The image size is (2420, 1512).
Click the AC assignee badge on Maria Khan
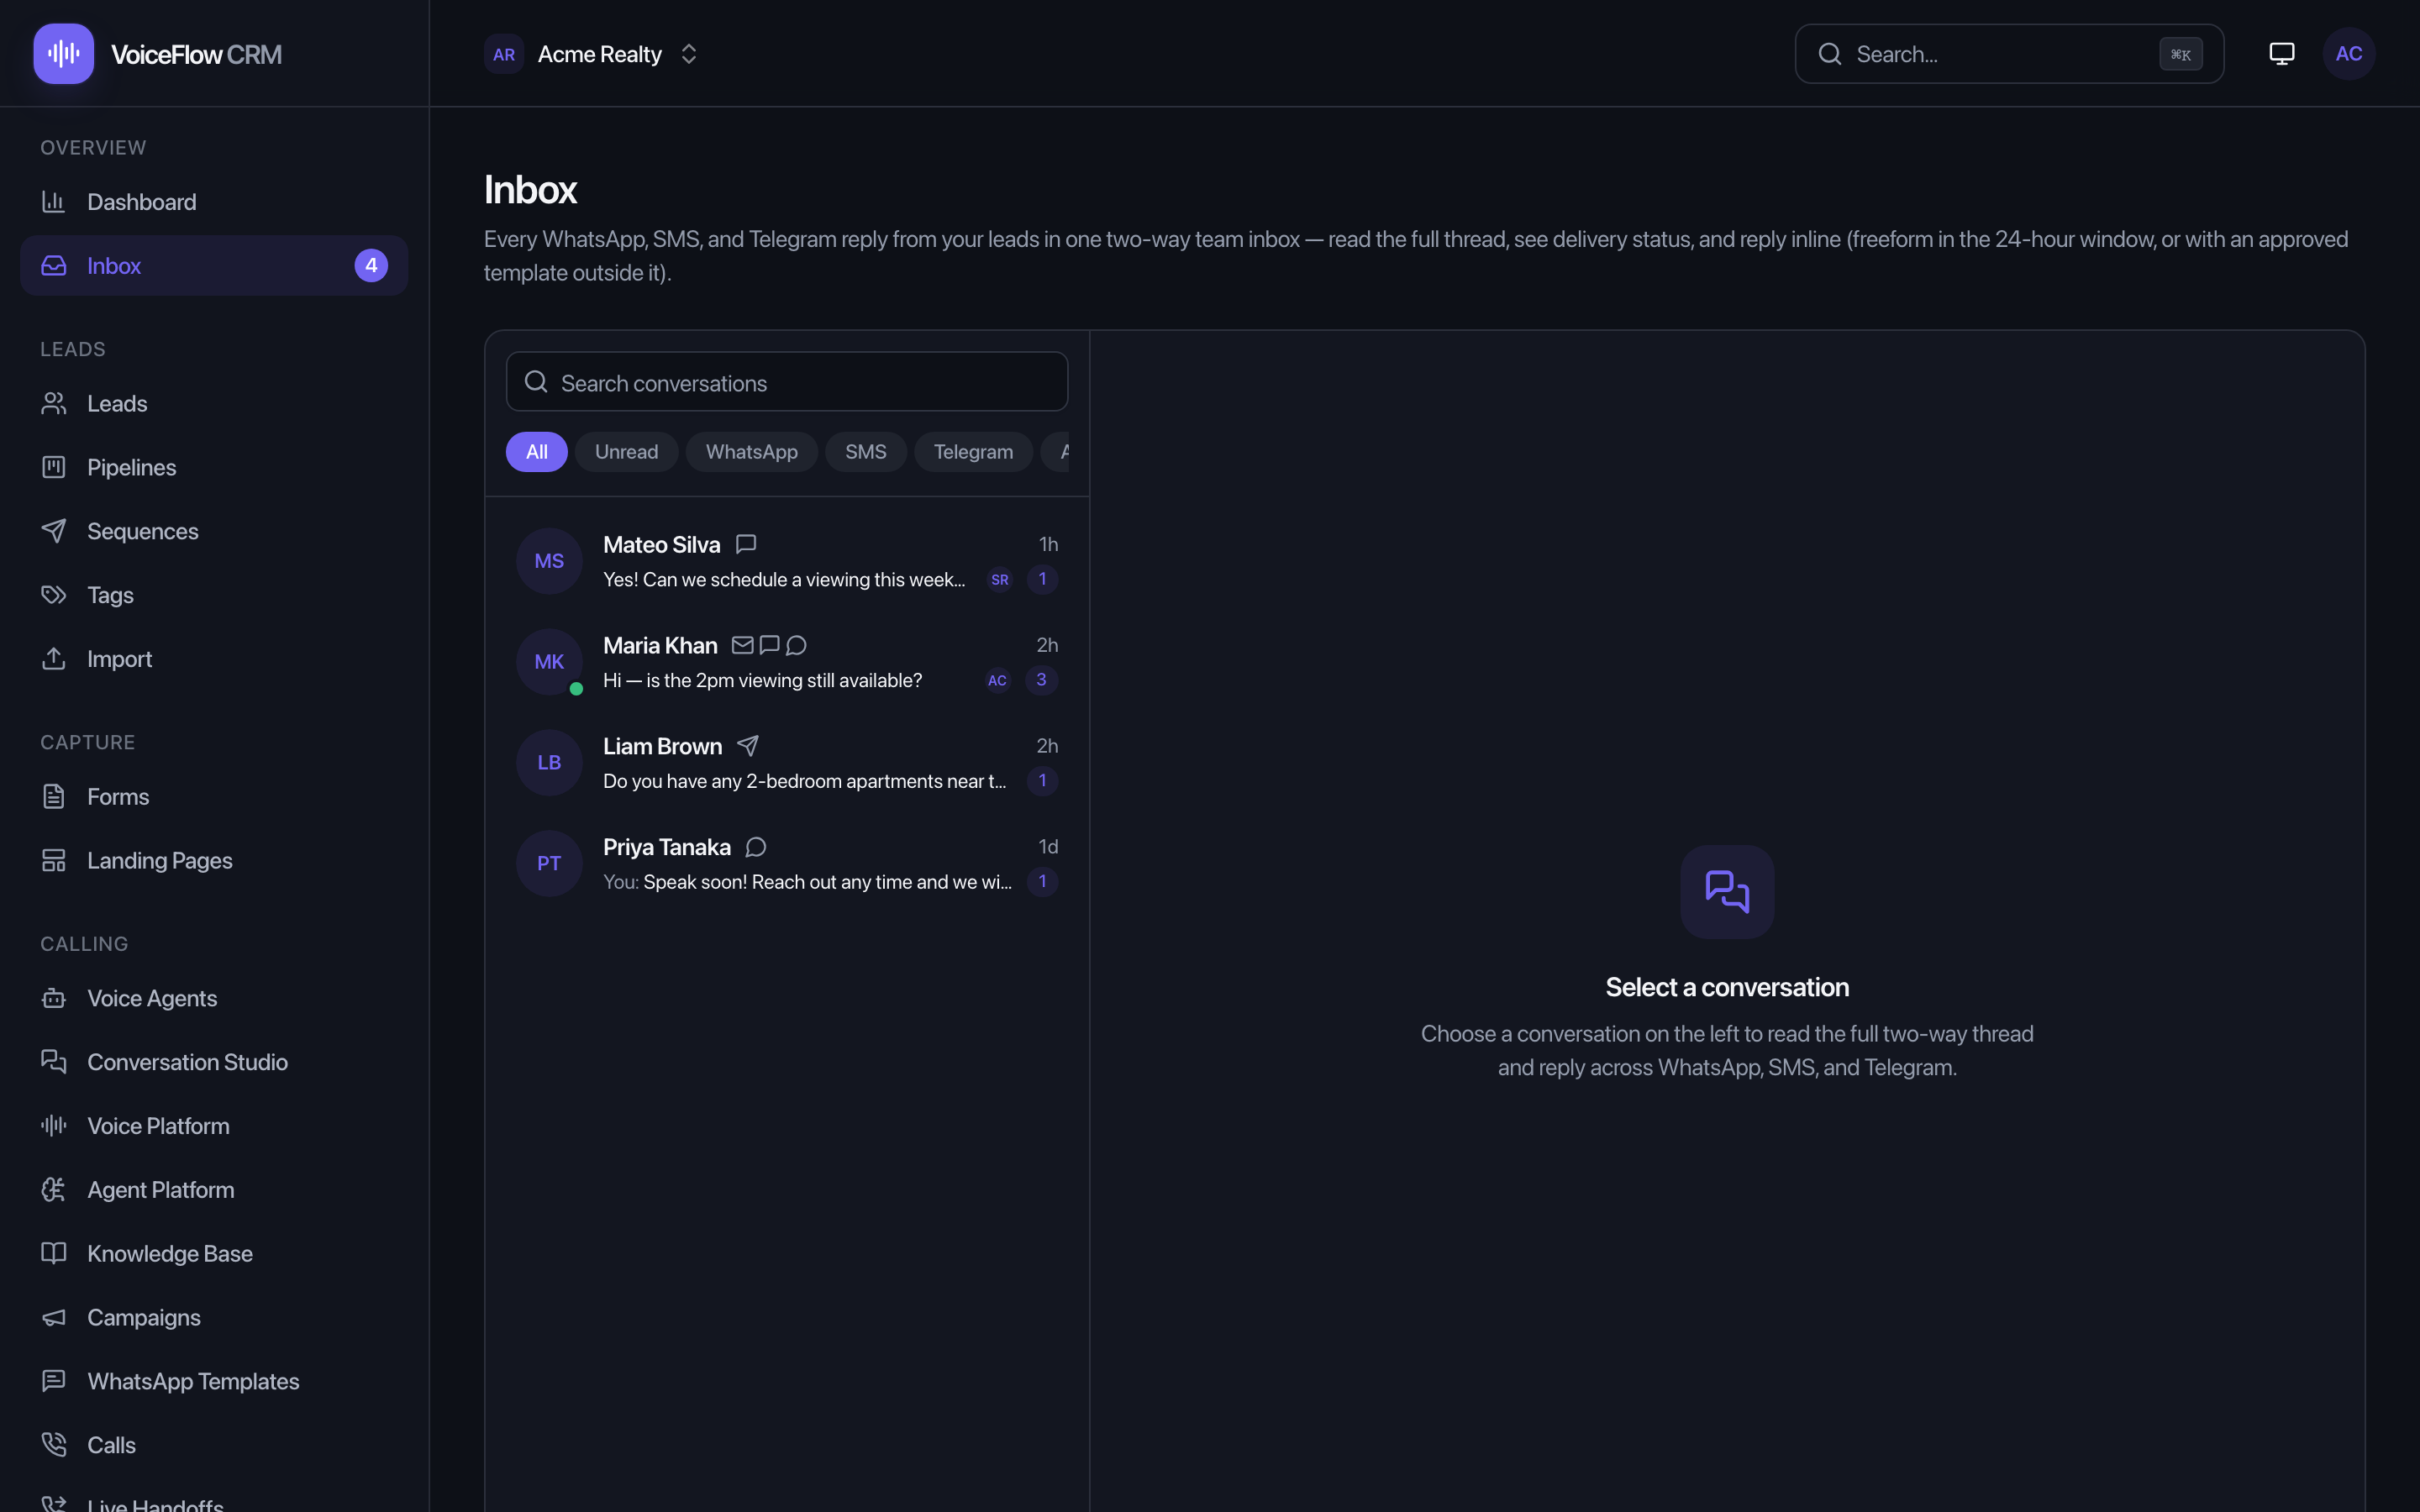(x=997, y=681)
